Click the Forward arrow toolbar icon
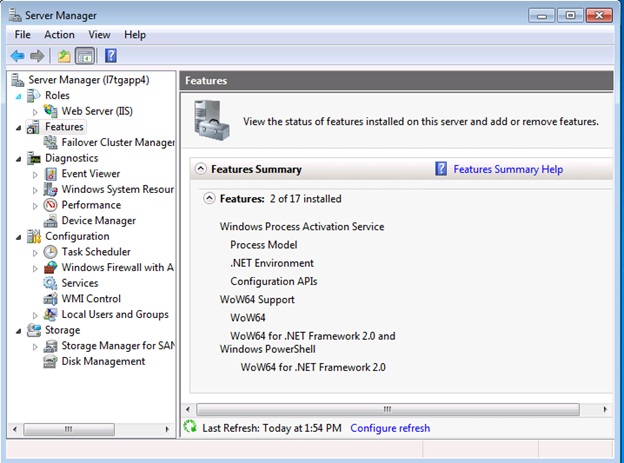The image size is (624, 463). click(x=37, y=56)
